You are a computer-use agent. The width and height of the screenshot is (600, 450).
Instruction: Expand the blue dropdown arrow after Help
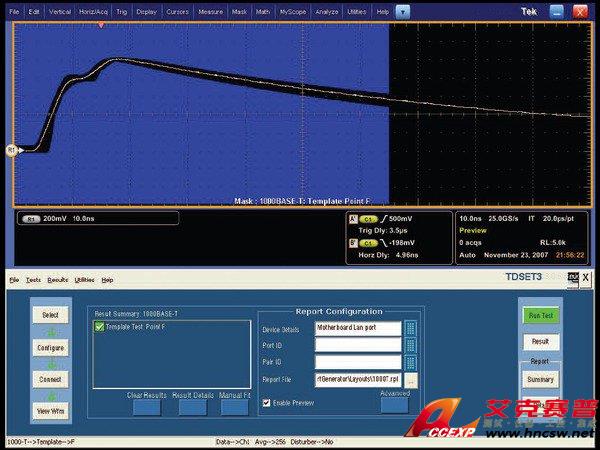pyautogui.click(x=401, y=11)
